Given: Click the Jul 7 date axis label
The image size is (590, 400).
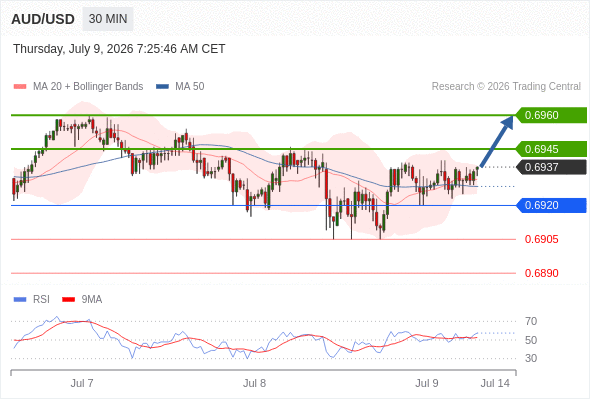Looking at the screenshot, I should (x=82, y=383).
